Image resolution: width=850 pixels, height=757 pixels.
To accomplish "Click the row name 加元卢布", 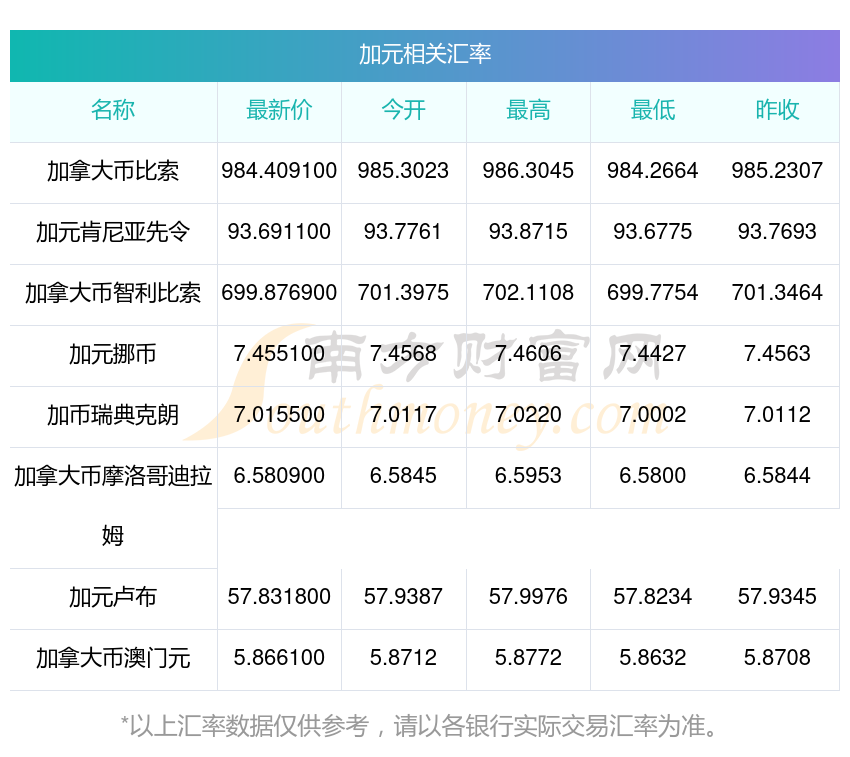I will [113, 597].
